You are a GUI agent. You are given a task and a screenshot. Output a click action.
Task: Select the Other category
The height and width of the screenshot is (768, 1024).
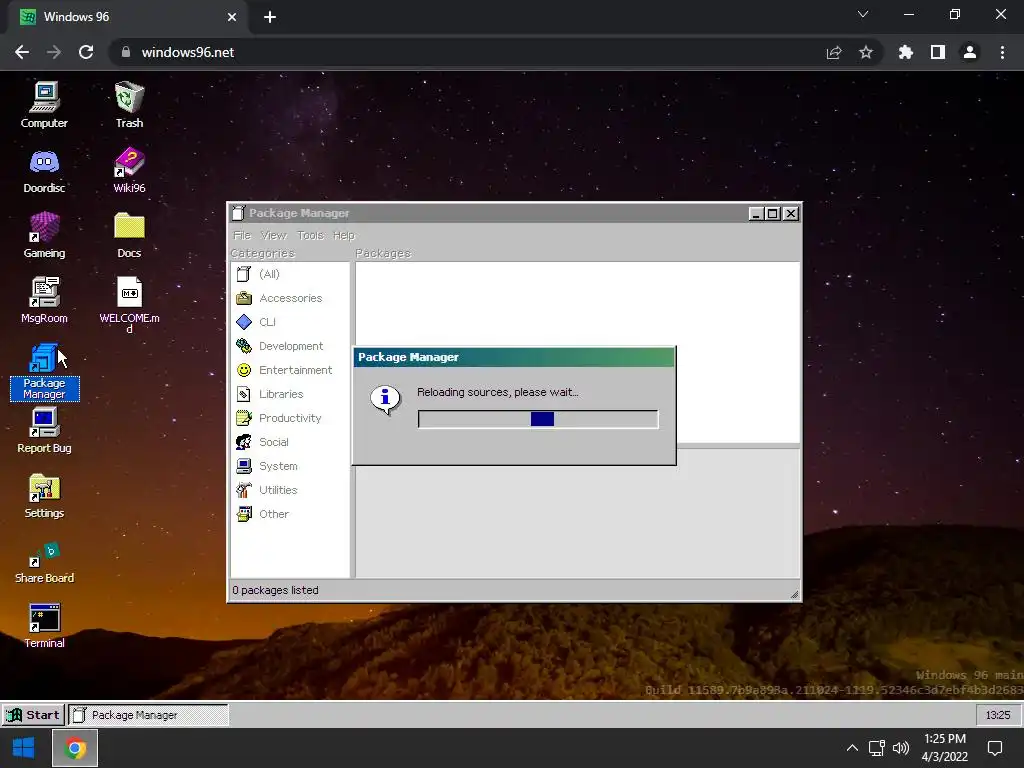(290, 514)
